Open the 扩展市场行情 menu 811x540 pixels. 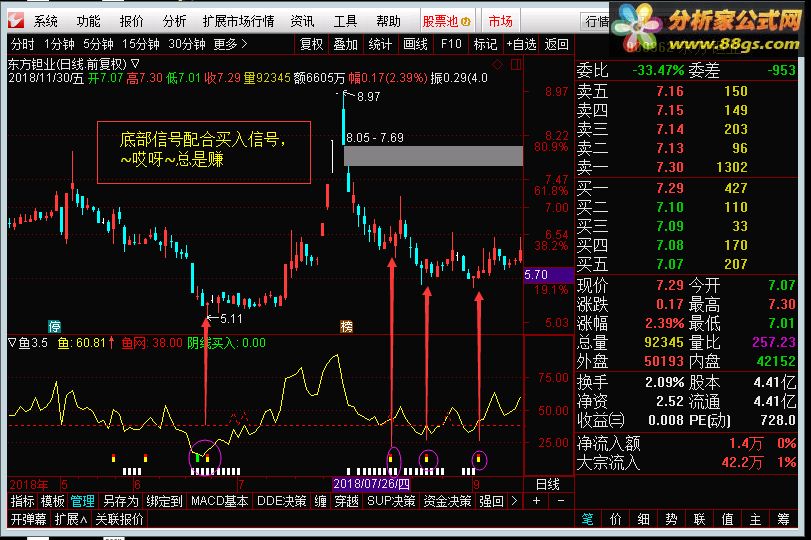238,21
